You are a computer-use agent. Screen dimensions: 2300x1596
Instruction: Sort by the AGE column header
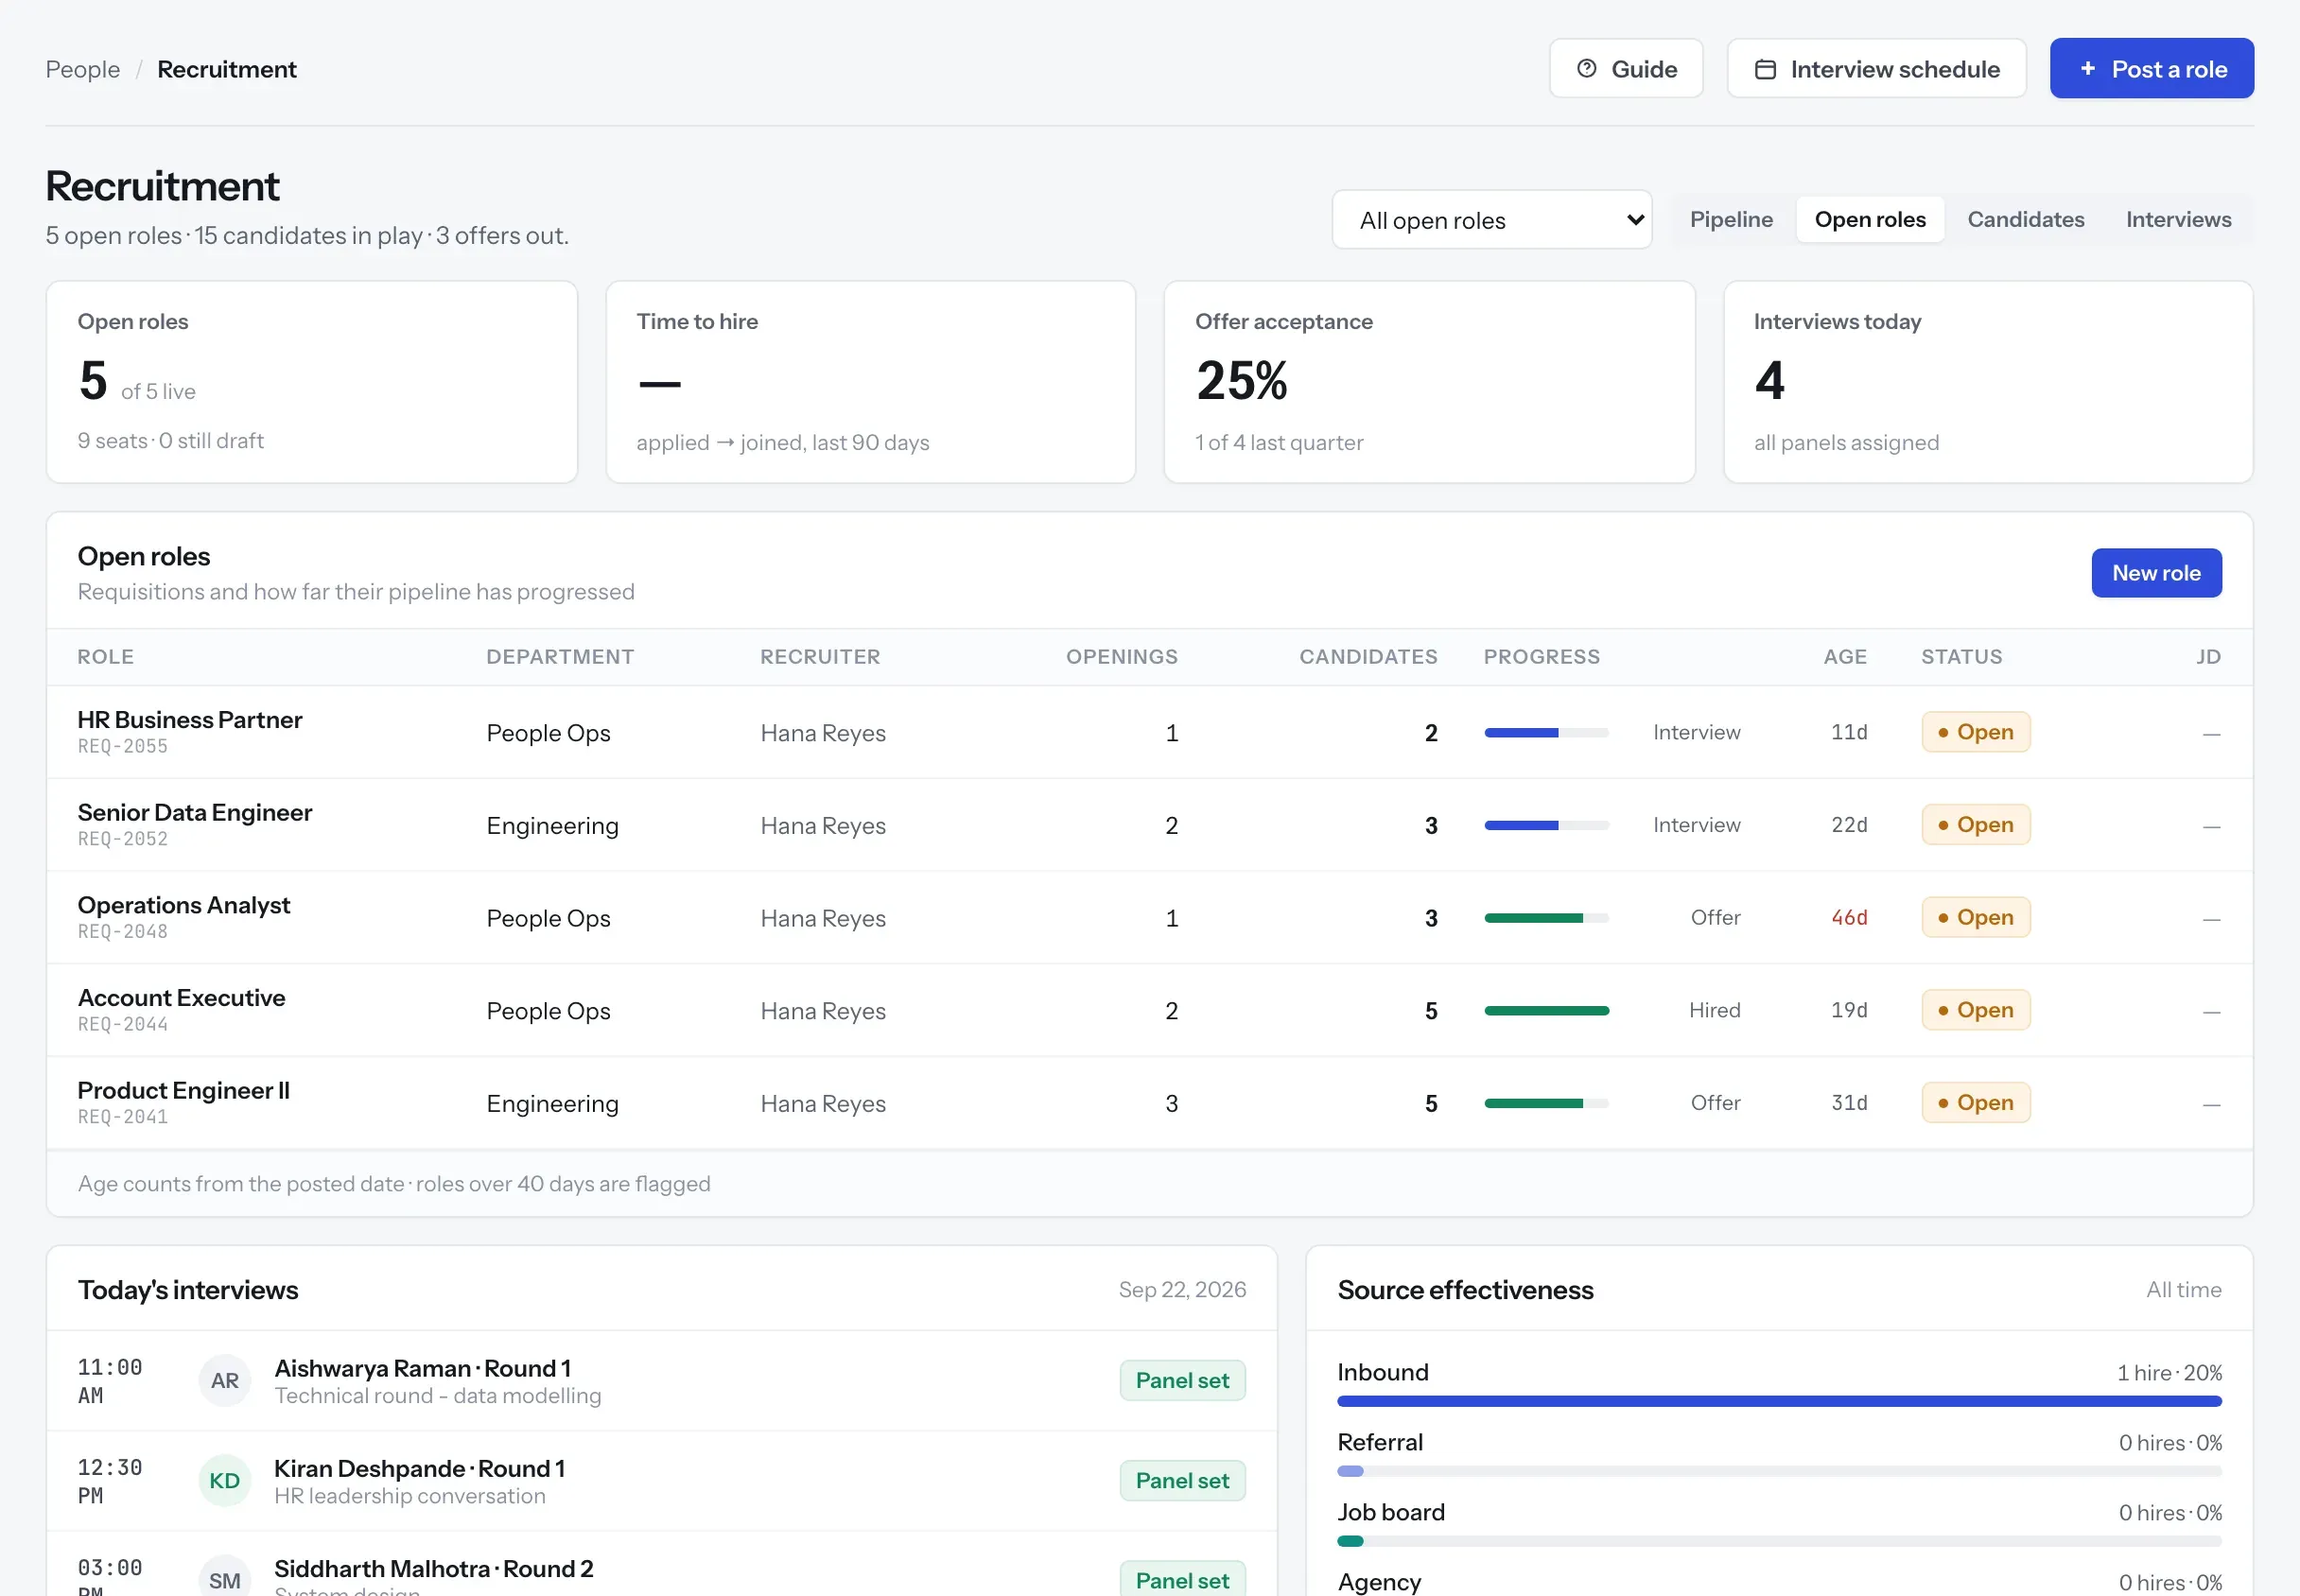(x=1844, y=657)
